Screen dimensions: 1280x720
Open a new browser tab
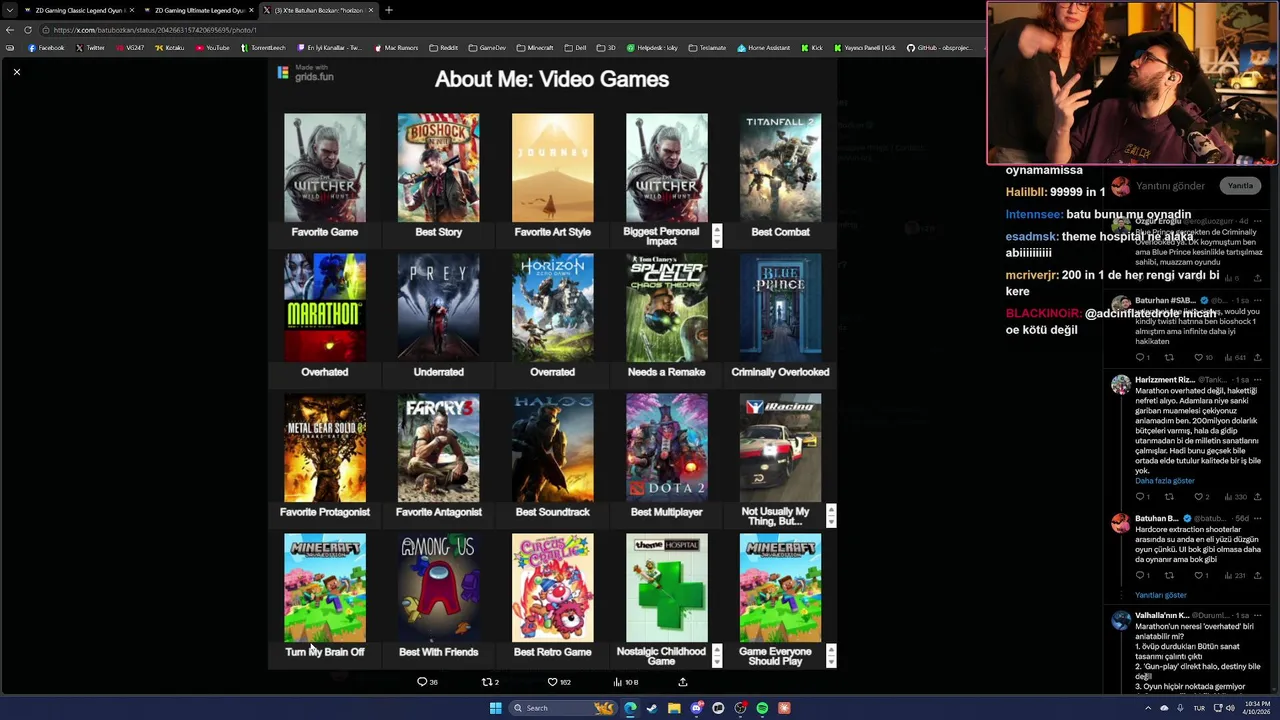(389, 10)
